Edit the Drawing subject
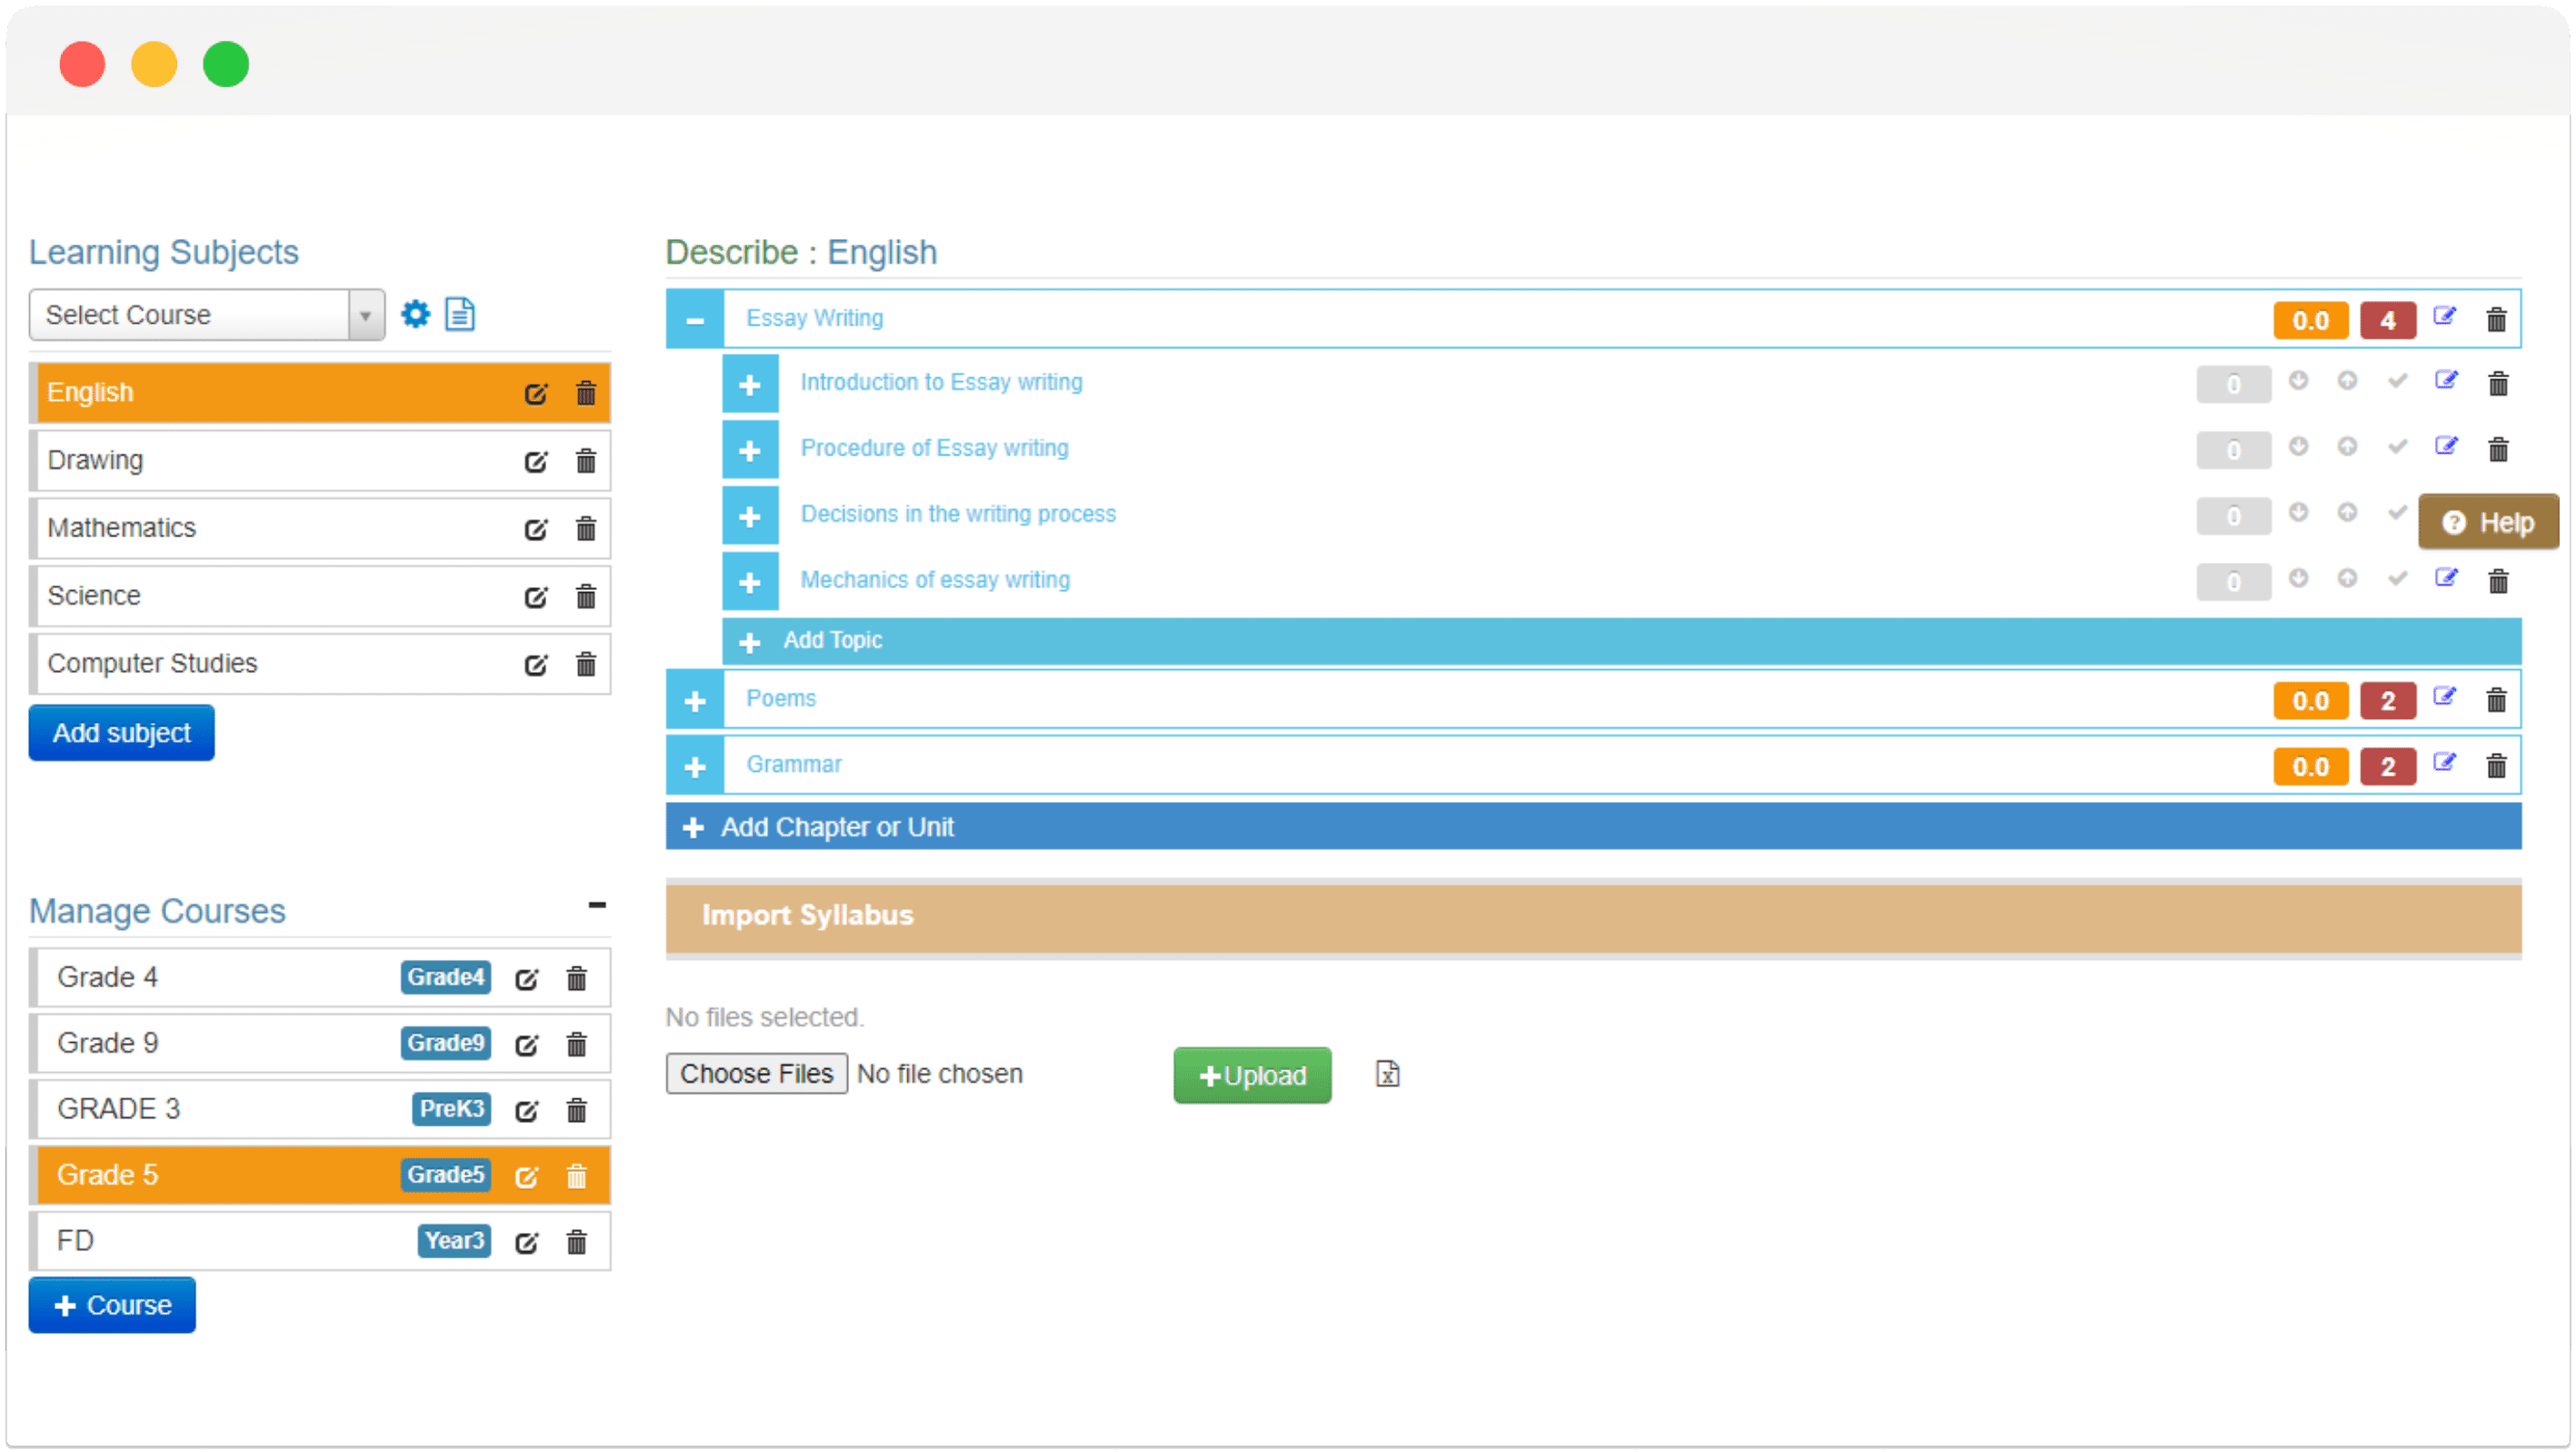The height and width of the screenshot is (1452, 2576). tap(536, 461)
